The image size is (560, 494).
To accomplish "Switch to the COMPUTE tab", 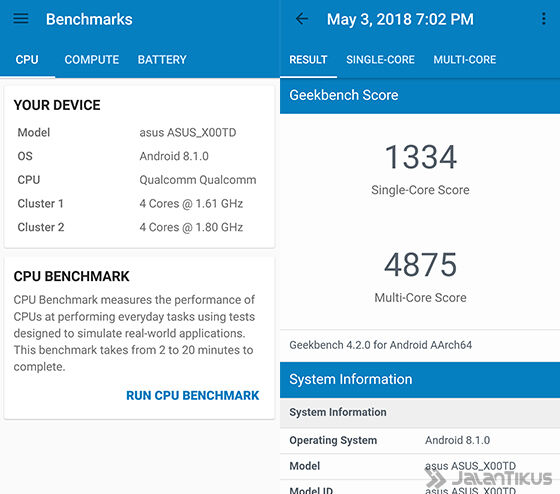I will [x=92, y=60].
